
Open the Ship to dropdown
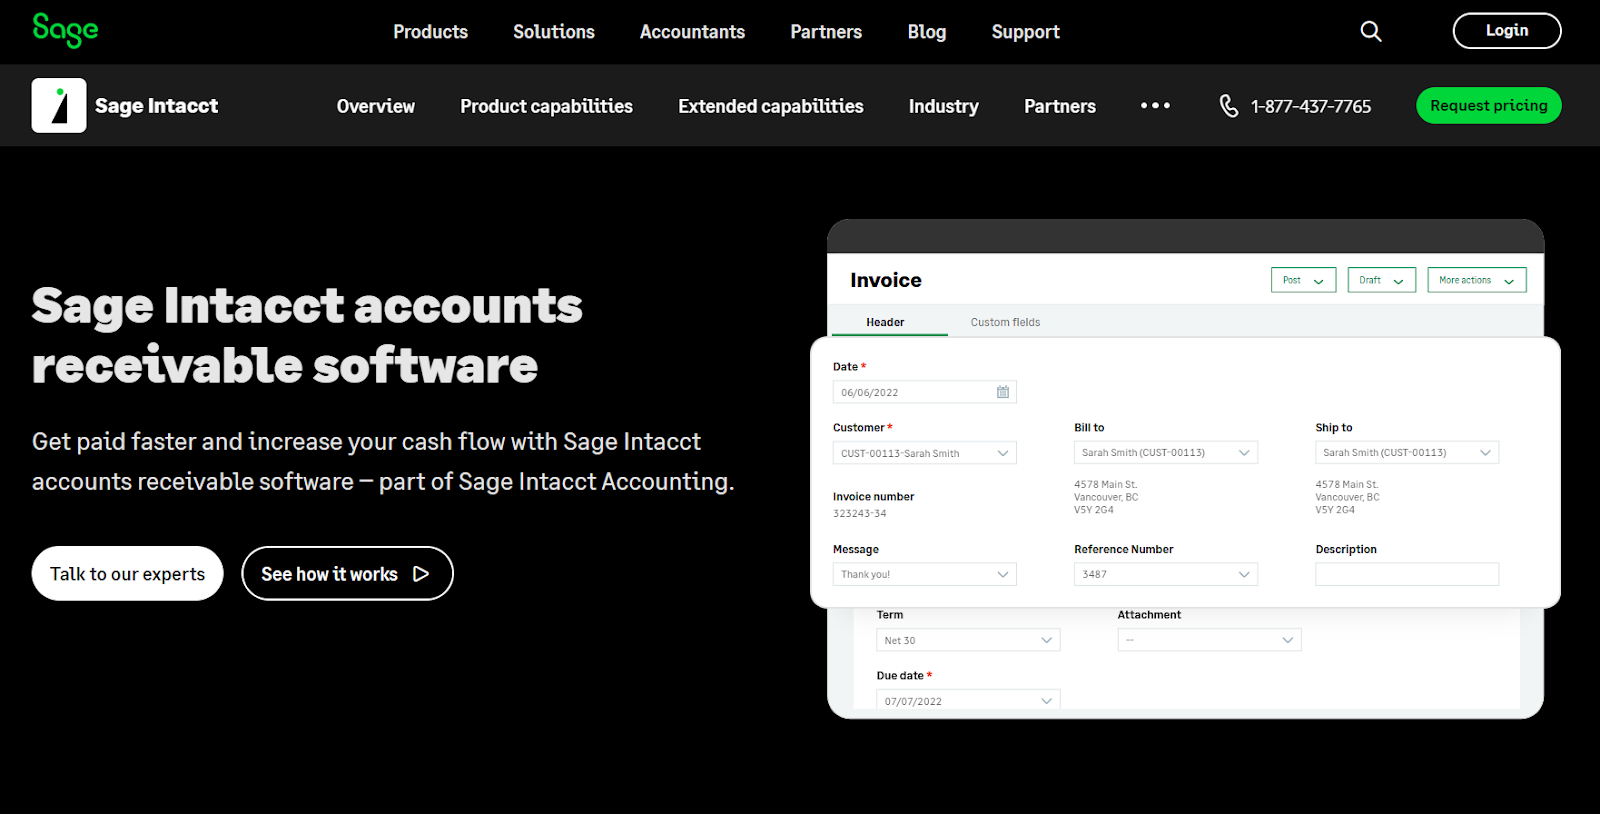click(x=1406, y=452)
